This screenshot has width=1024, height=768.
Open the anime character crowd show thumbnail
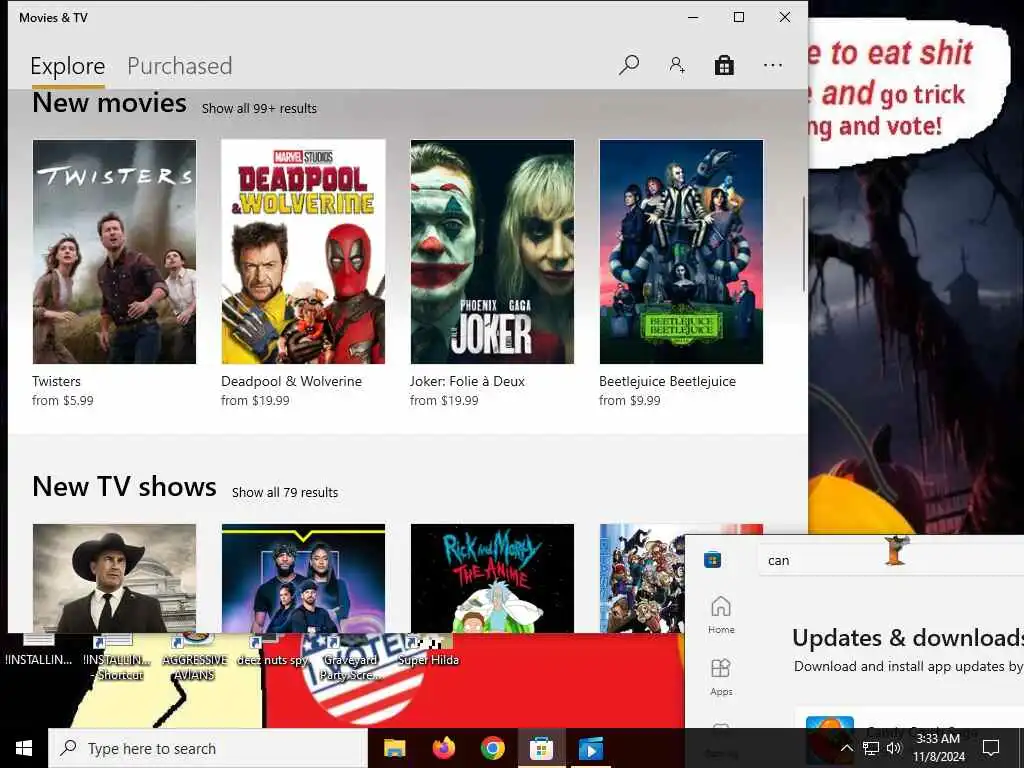(641, 578)
